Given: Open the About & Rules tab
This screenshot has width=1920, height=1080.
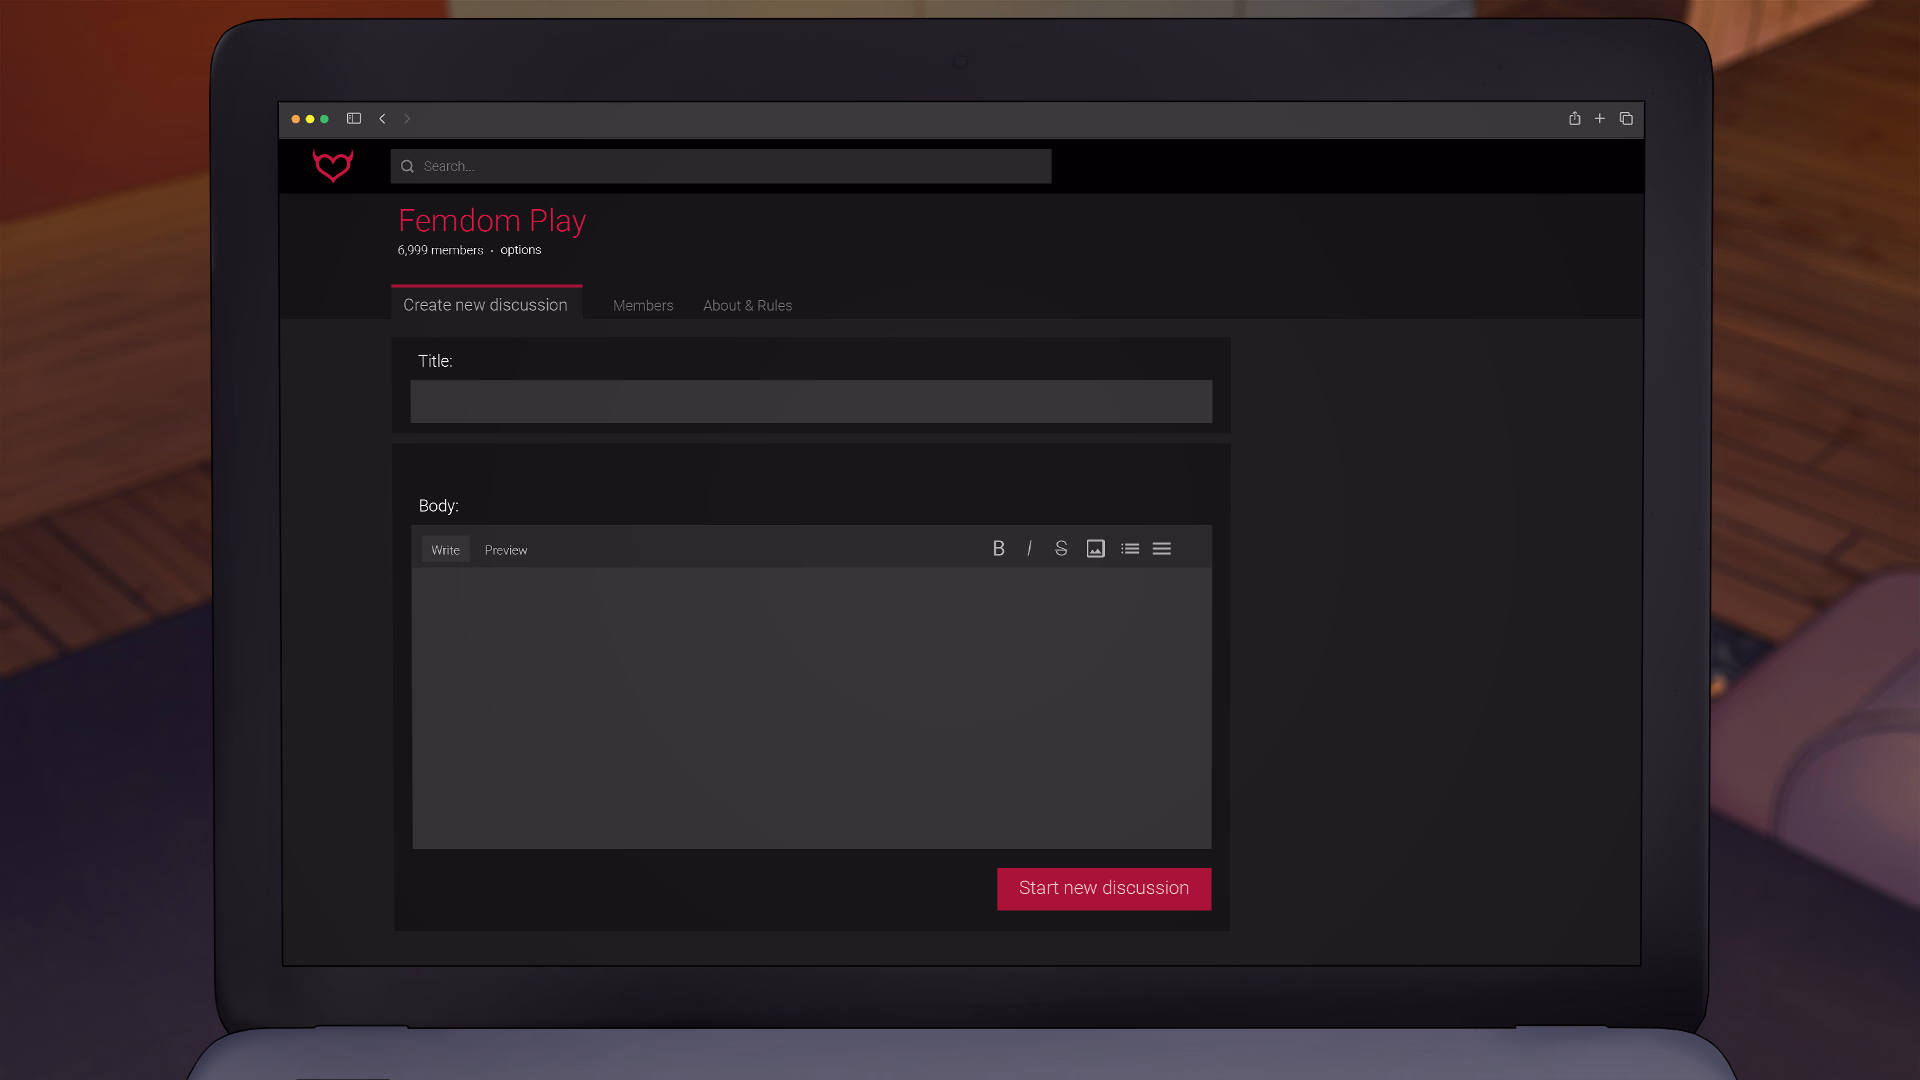Looking at the screenshot, I should [x=747, y=305].
